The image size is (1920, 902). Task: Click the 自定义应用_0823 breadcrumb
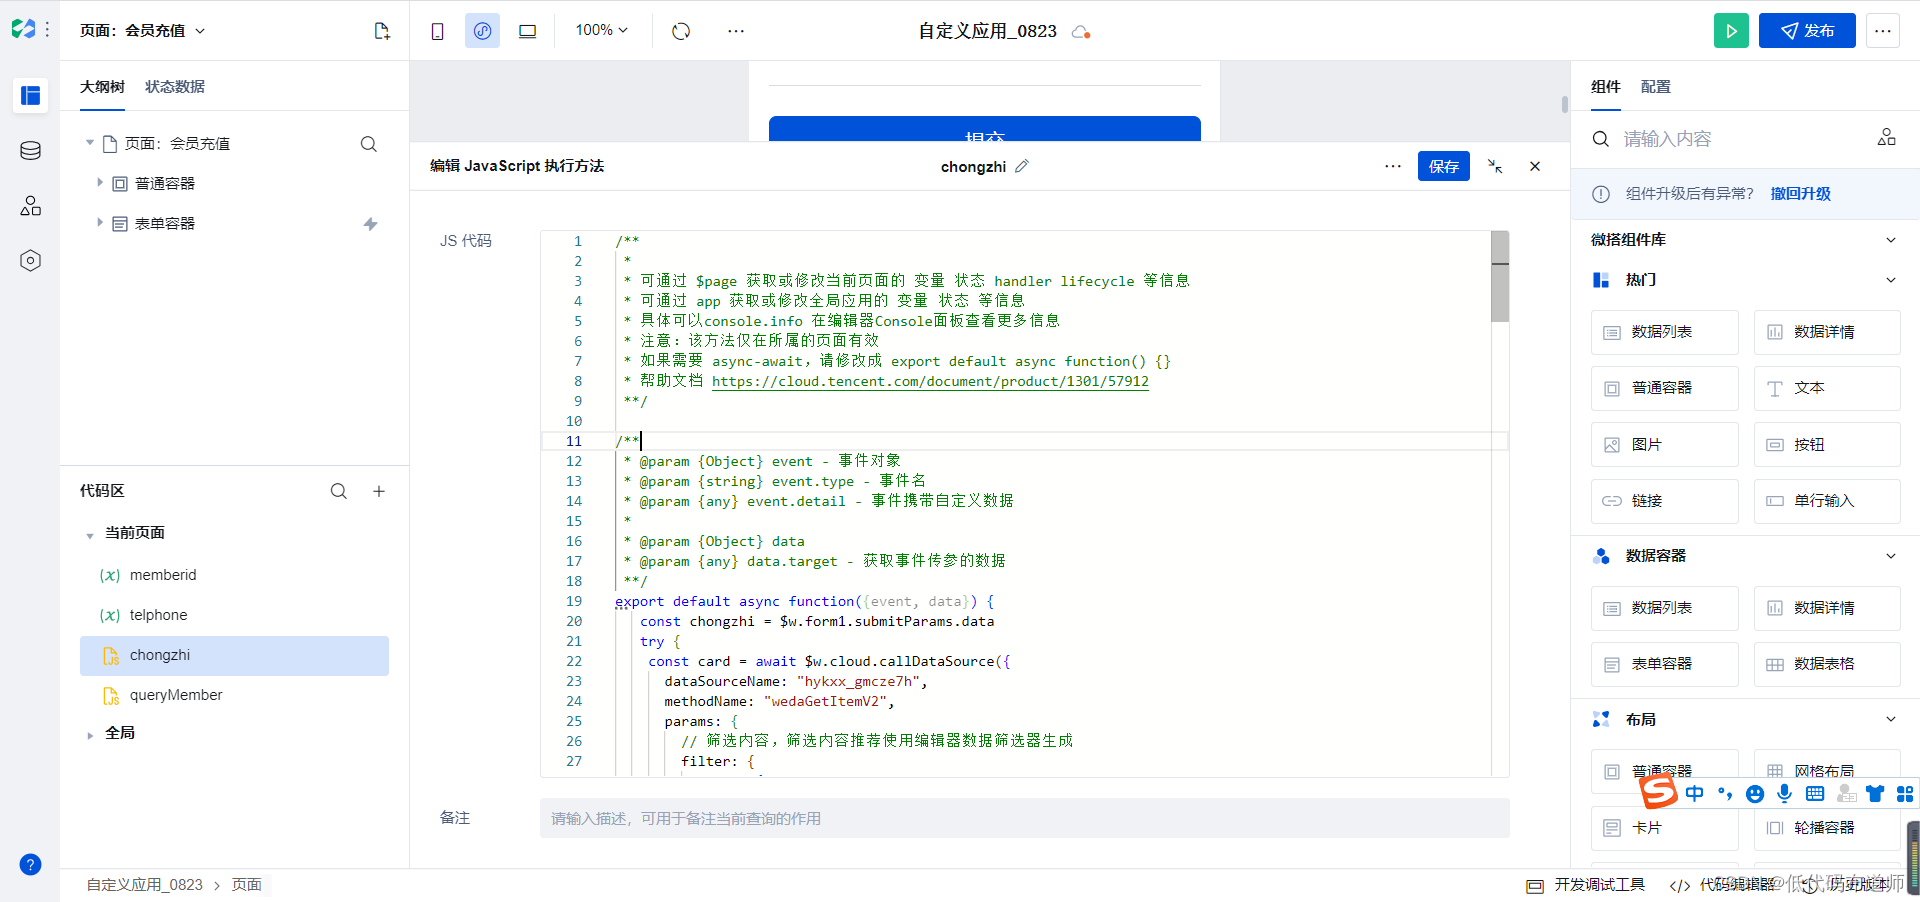(144, 885)
